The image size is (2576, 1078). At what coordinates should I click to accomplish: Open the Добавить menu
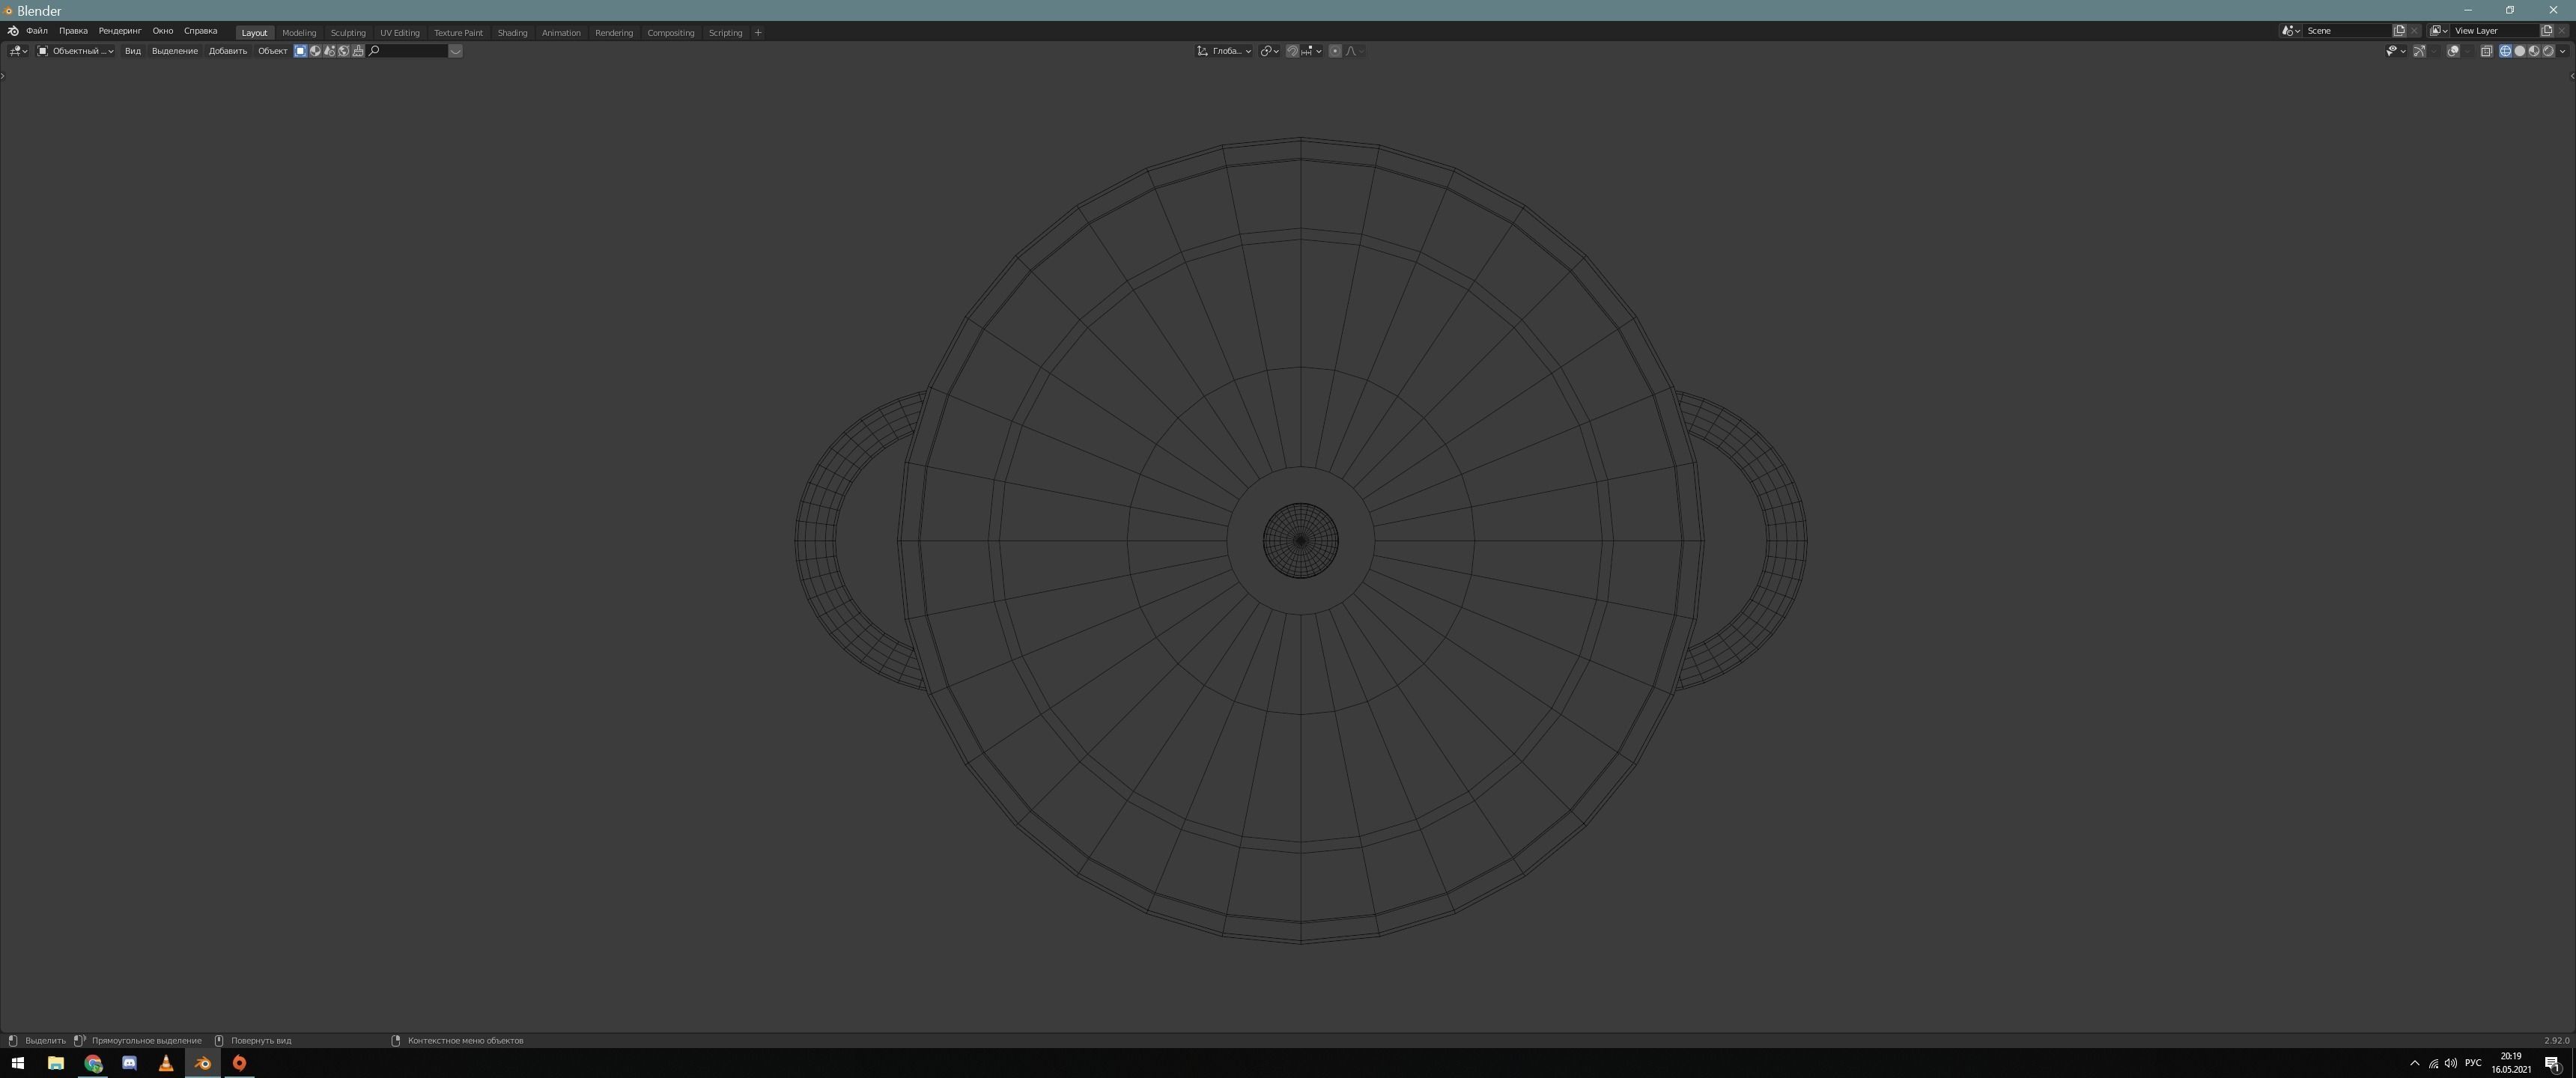coord(227,51)
